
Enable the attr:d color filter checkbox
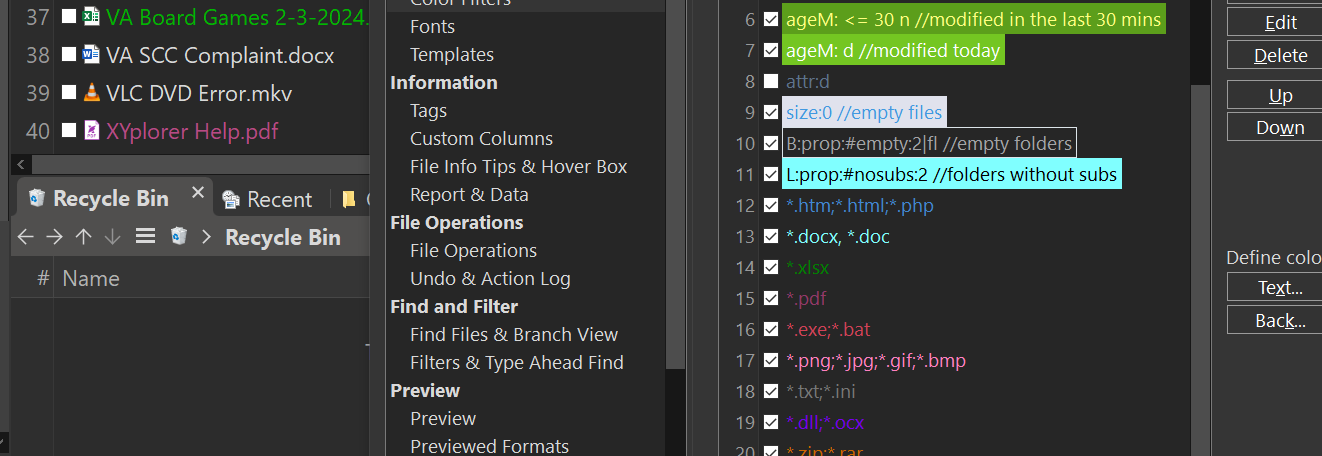[x=771, y=81]
